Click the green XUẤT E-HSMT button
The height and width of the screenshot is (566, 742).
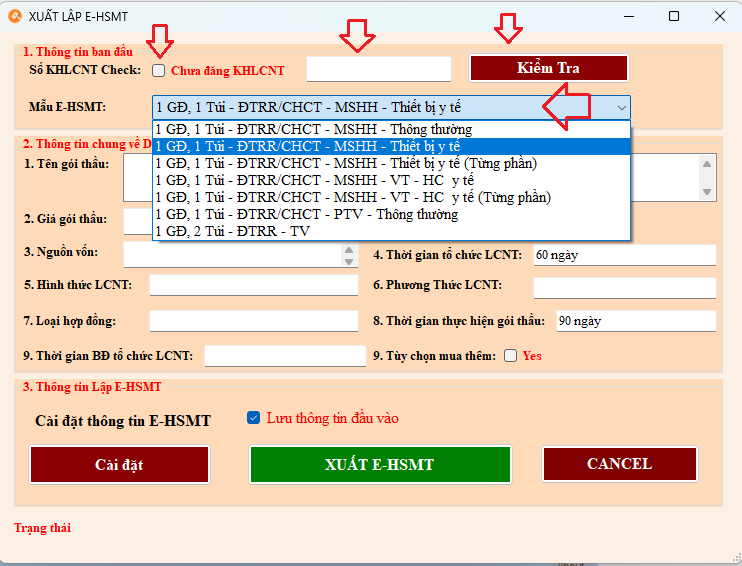point(380,464)
